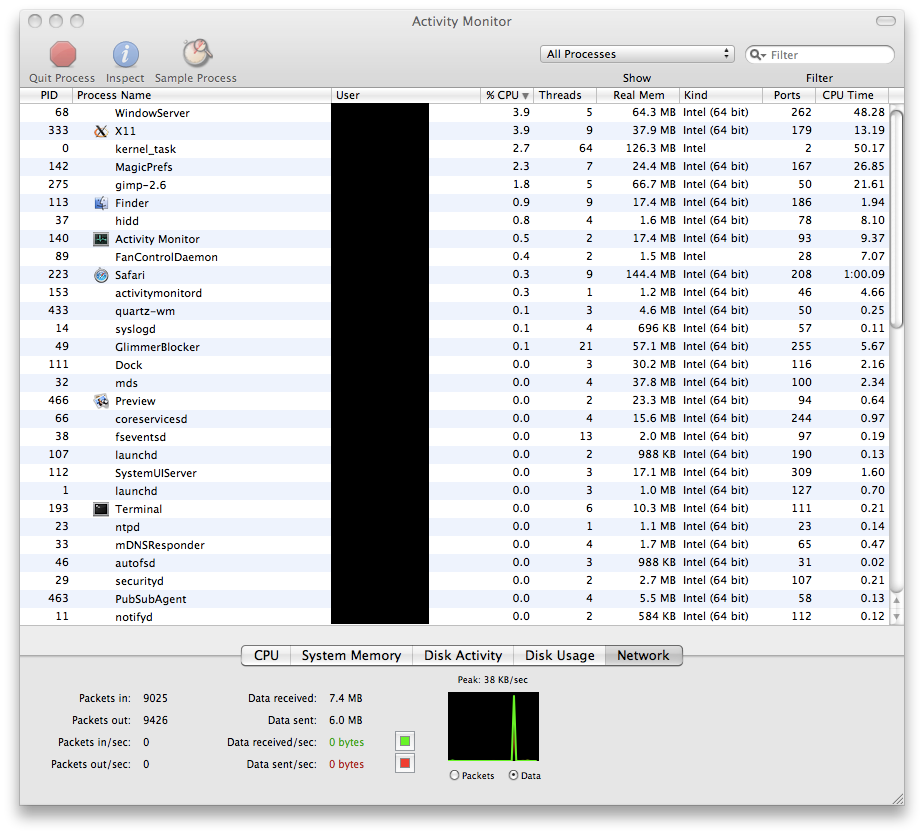Select the Packets graph radio button
Image resolution: width=924 pixels, height=835 pixels.
pos(454,775)
